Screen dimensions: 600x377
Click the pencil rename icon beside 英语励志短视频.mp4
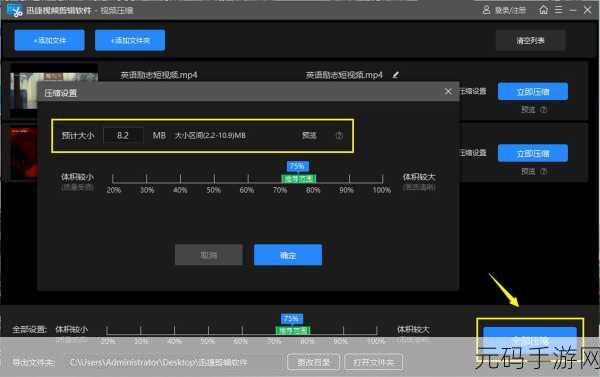[x=396, y=75]
